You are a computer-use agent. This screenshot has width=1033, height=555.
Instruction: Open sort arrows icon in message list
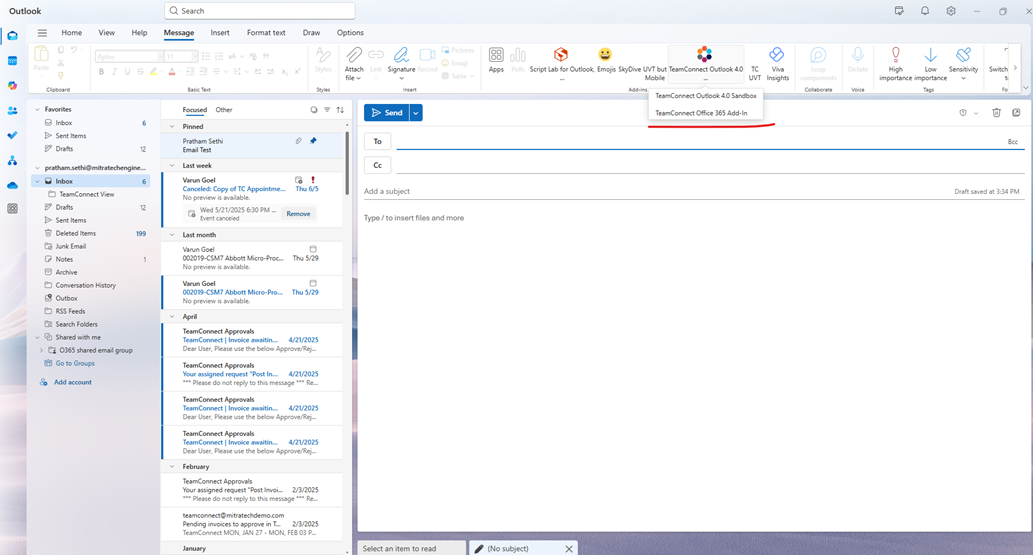coord(340,110)
